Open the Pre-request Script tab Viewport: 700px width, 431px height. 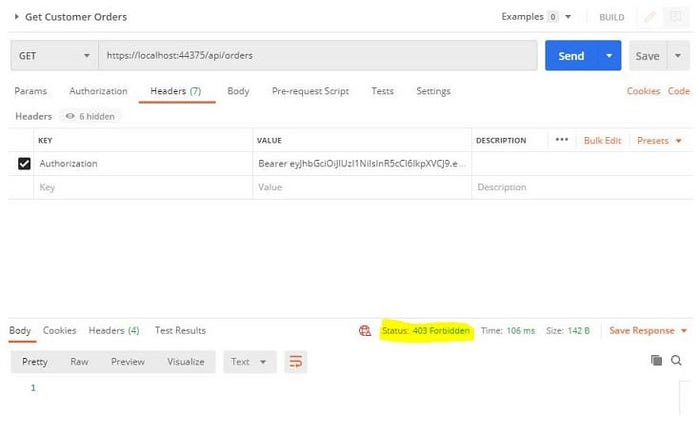tap(310, 91)
